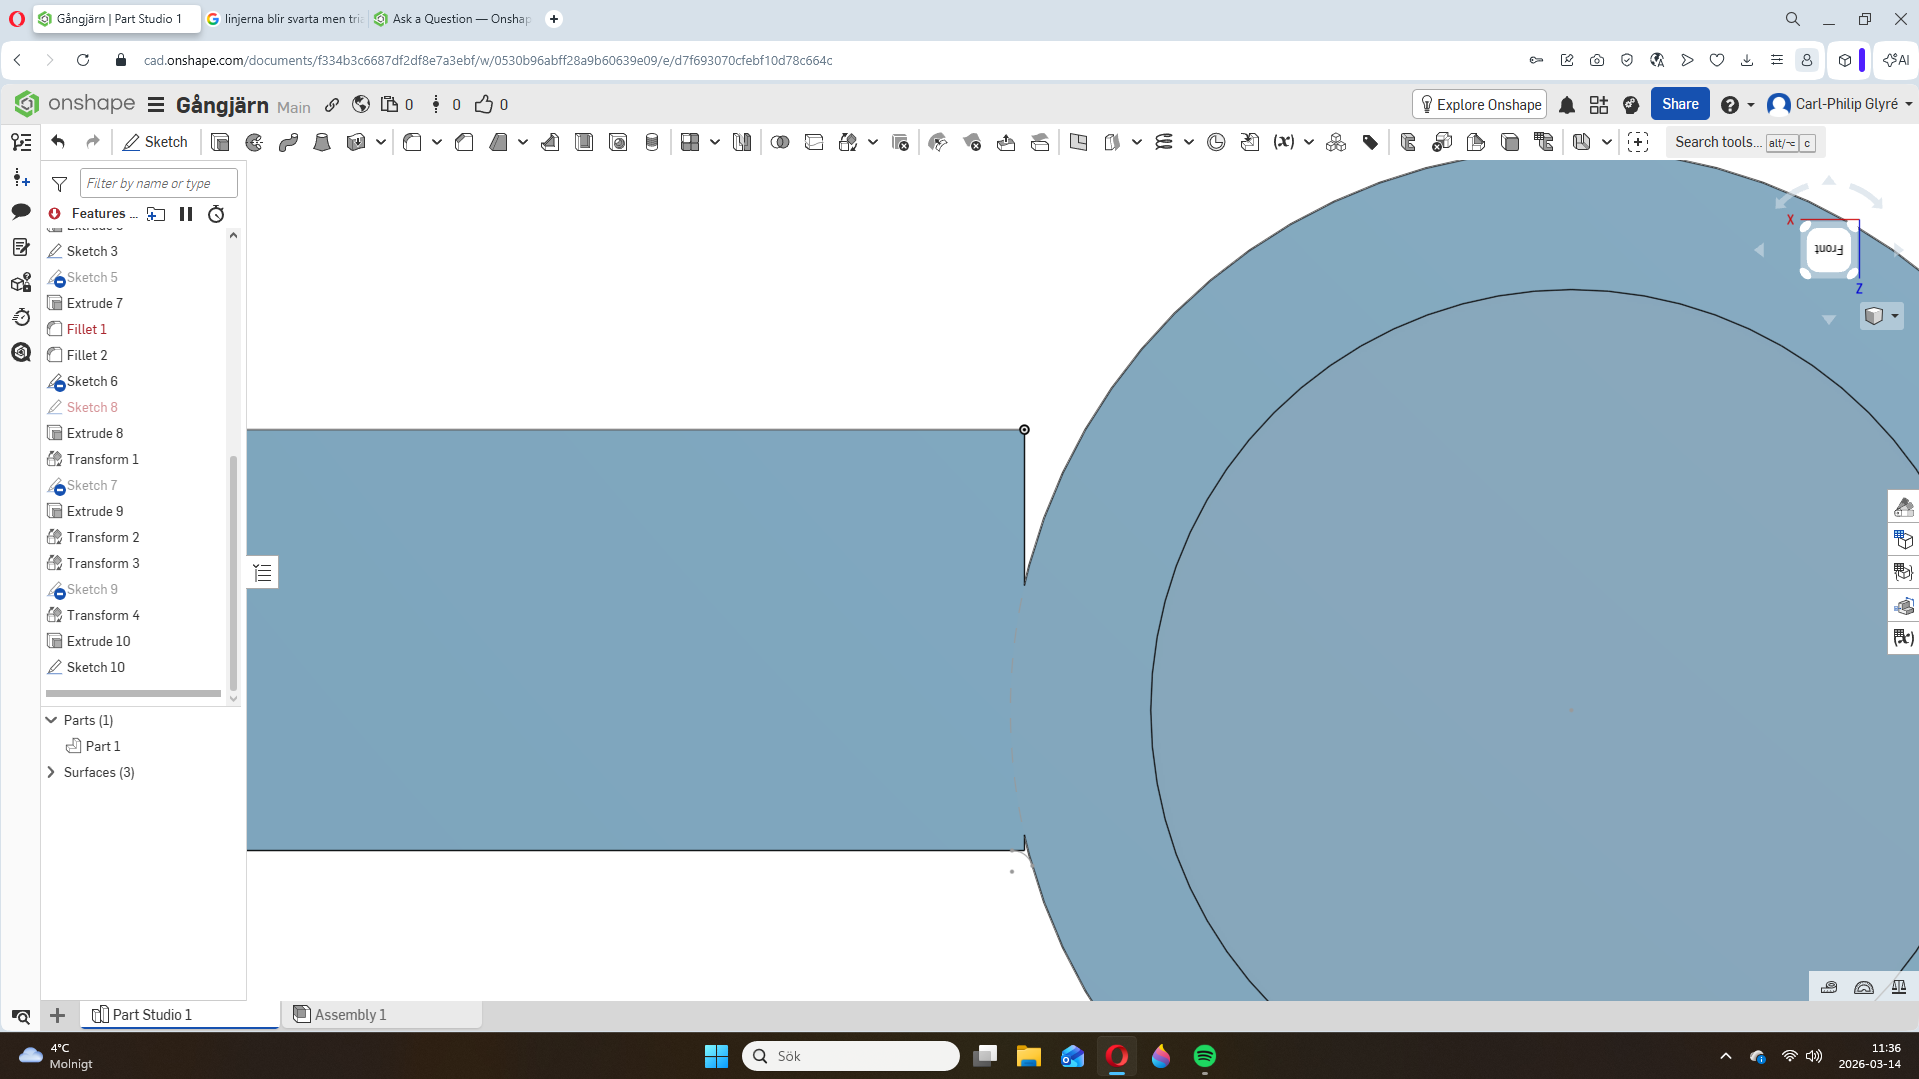
Task: Select the Shell tool
Action: 584,142
